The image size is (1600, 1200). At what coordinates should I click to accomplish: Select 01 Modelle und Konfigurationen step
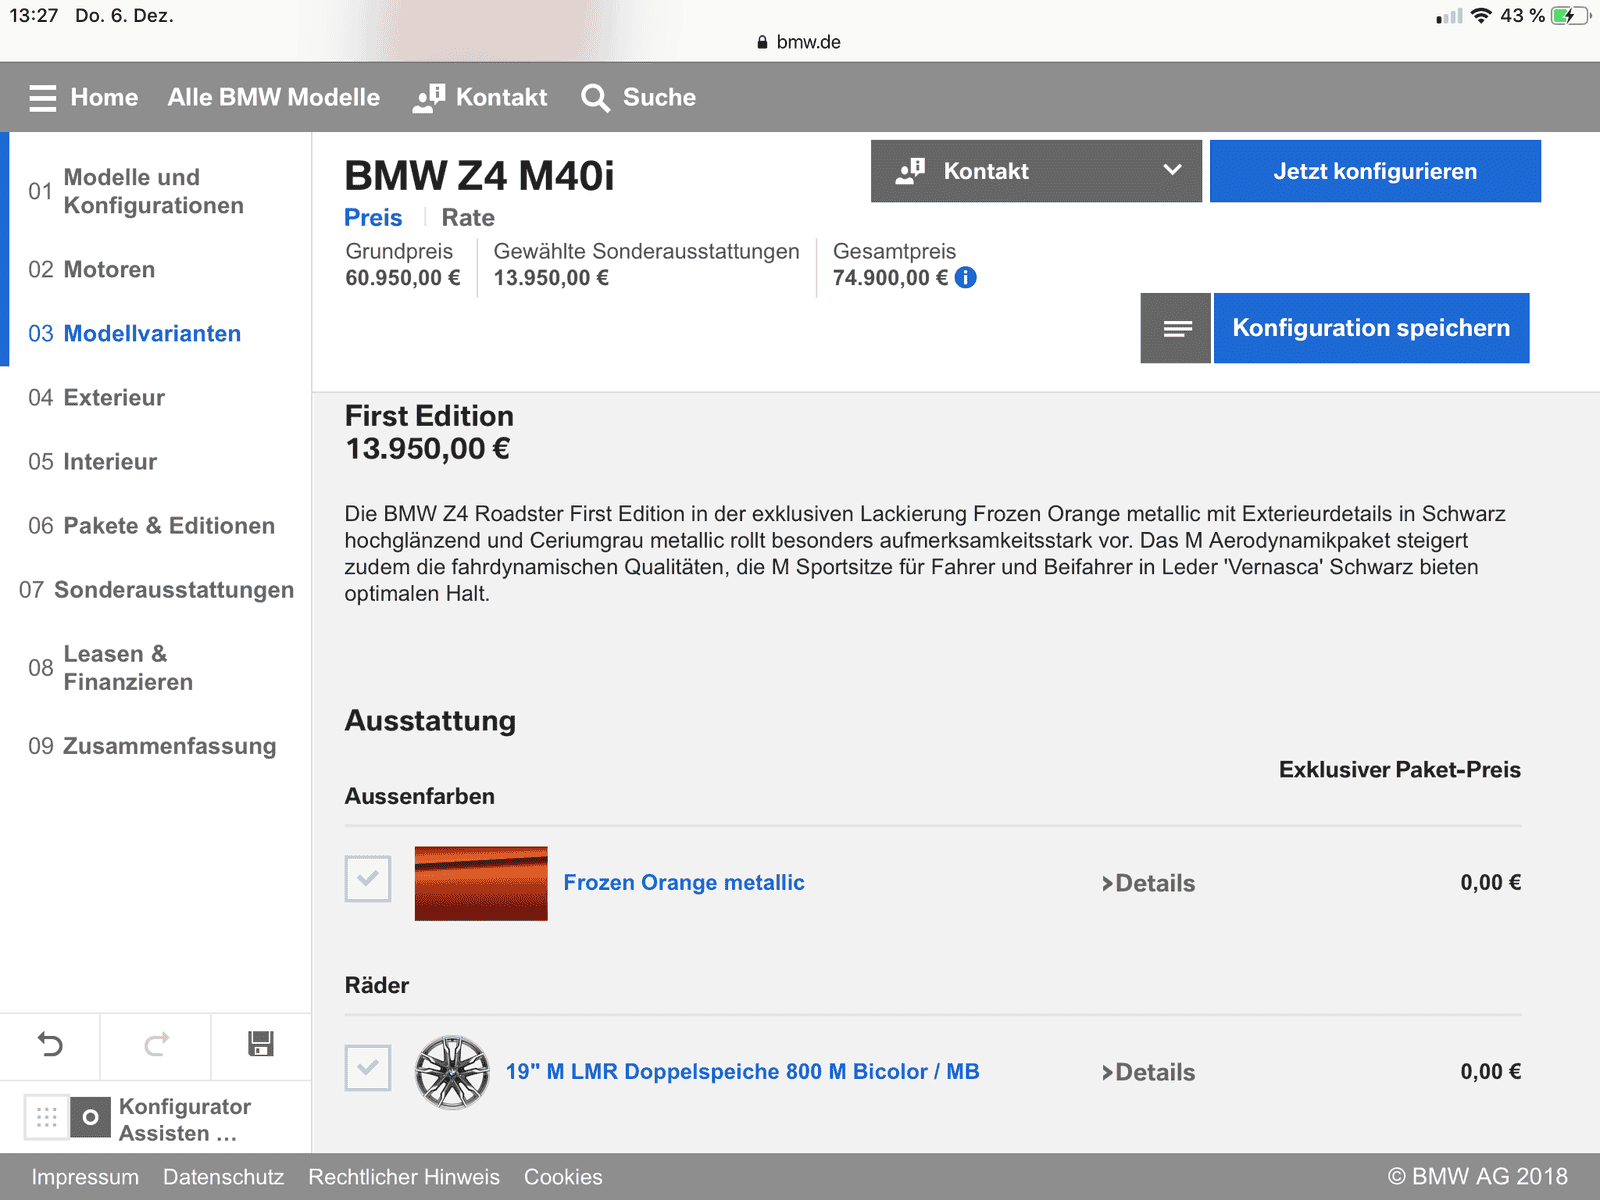pyautogui.click(x=155, y=191)
